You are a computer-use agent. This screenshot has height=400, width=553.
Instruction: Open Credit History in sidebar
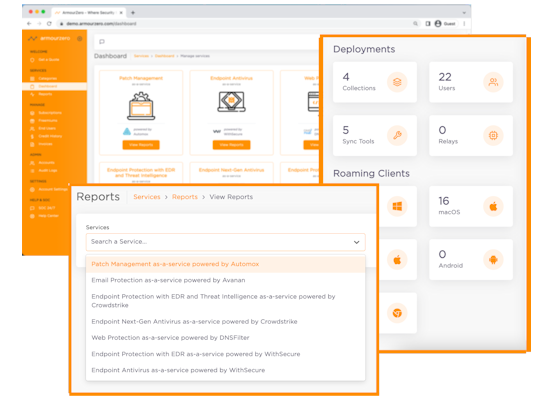[46, 136]
